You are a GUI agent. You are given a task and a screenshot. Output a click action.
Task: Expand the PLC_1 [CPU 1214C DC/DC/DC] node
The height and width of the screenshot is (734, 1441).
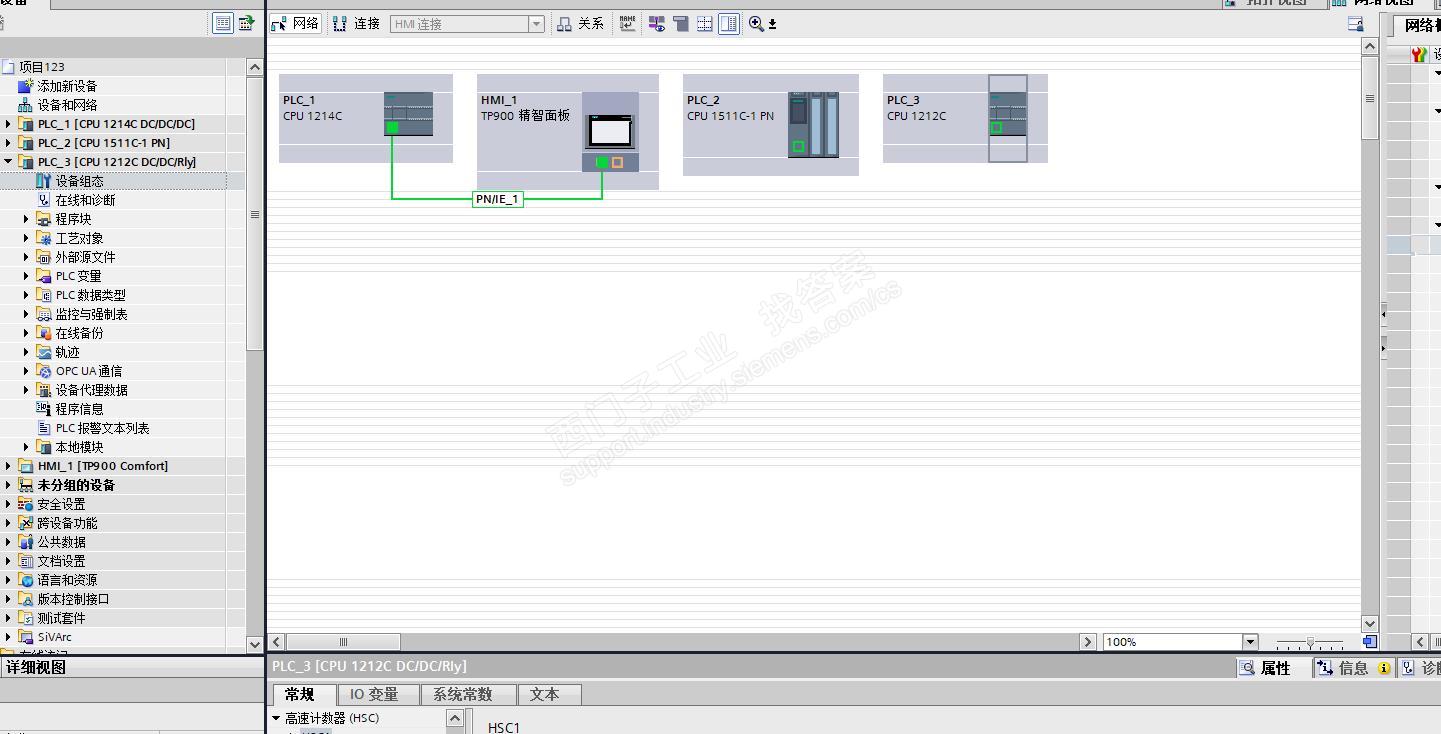[9, 124]
